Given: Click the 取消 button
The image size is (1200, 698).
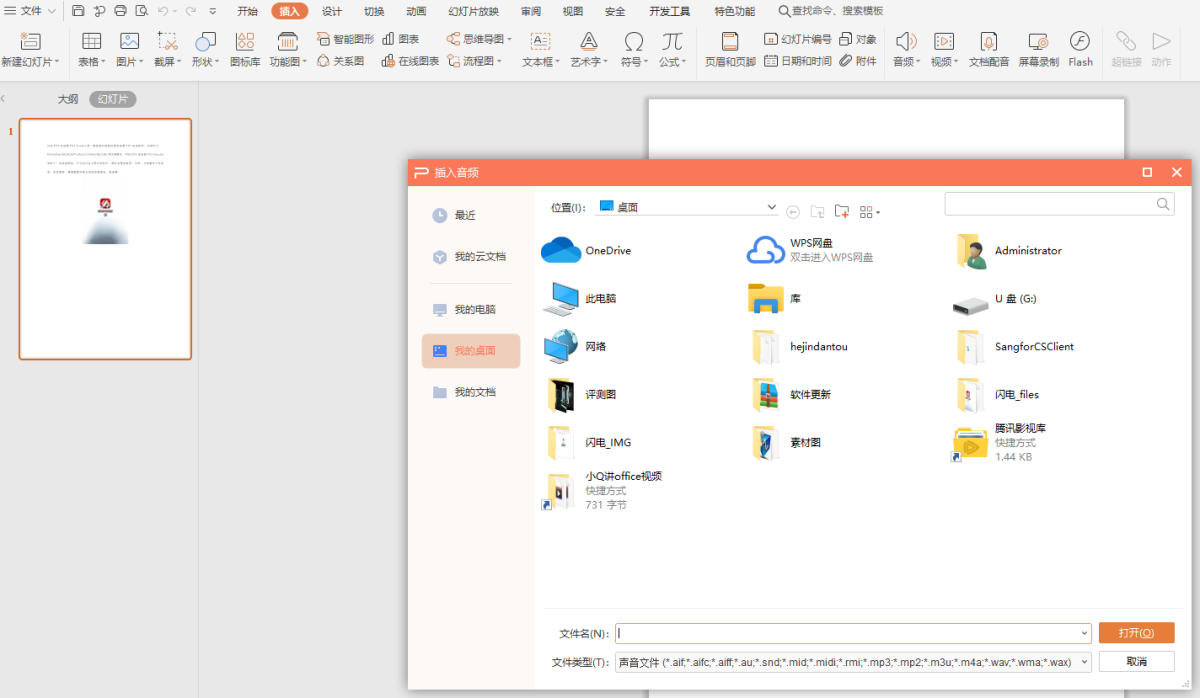Looking at the screenshot, I should coord(1136,662).
